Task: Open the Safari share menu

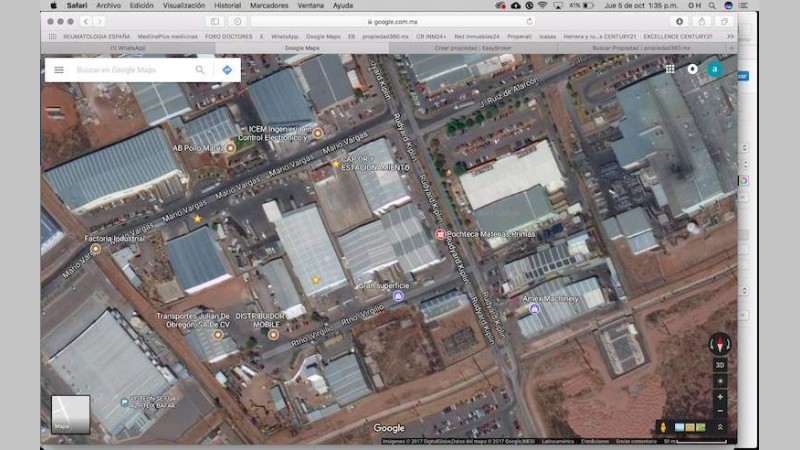Action: point(702,21)
